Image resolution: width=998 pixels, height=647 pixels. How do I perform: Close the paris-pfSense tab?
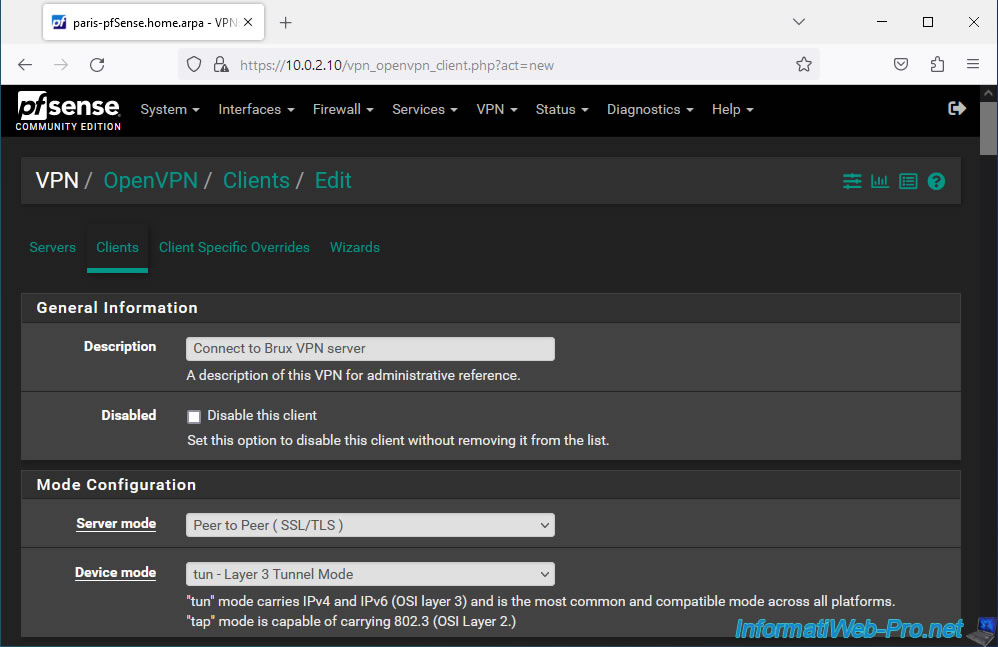[x=248, y=22]
